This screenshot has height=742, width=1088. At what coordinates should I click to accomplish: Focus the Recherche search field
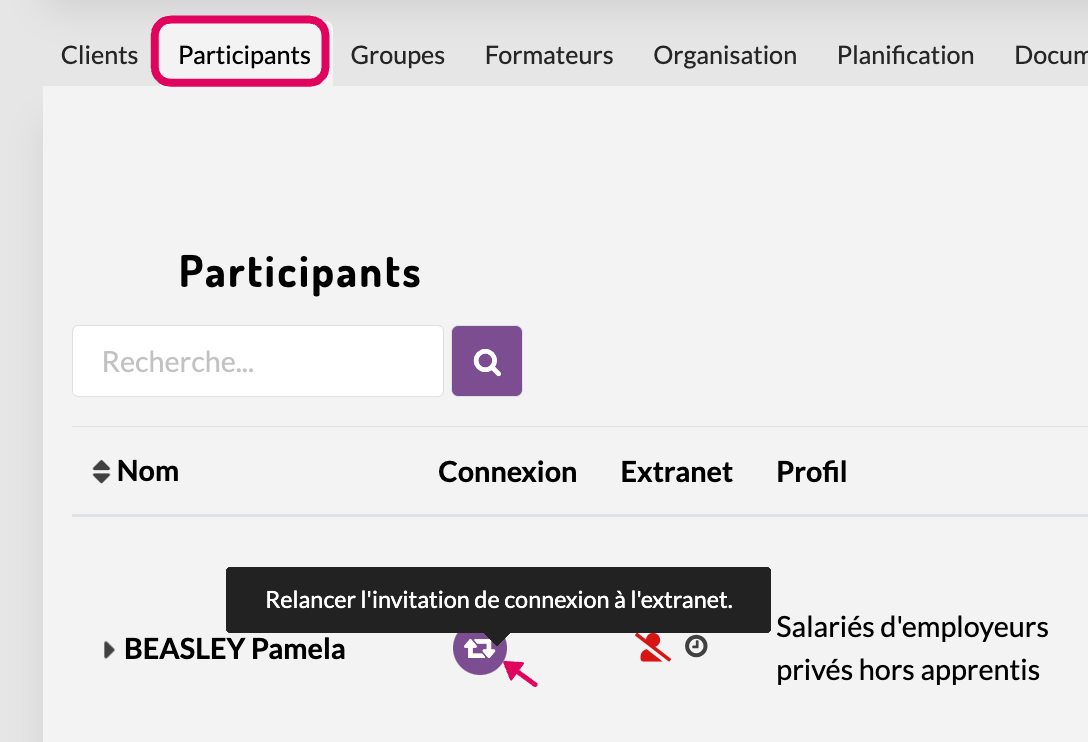(258, 361)
